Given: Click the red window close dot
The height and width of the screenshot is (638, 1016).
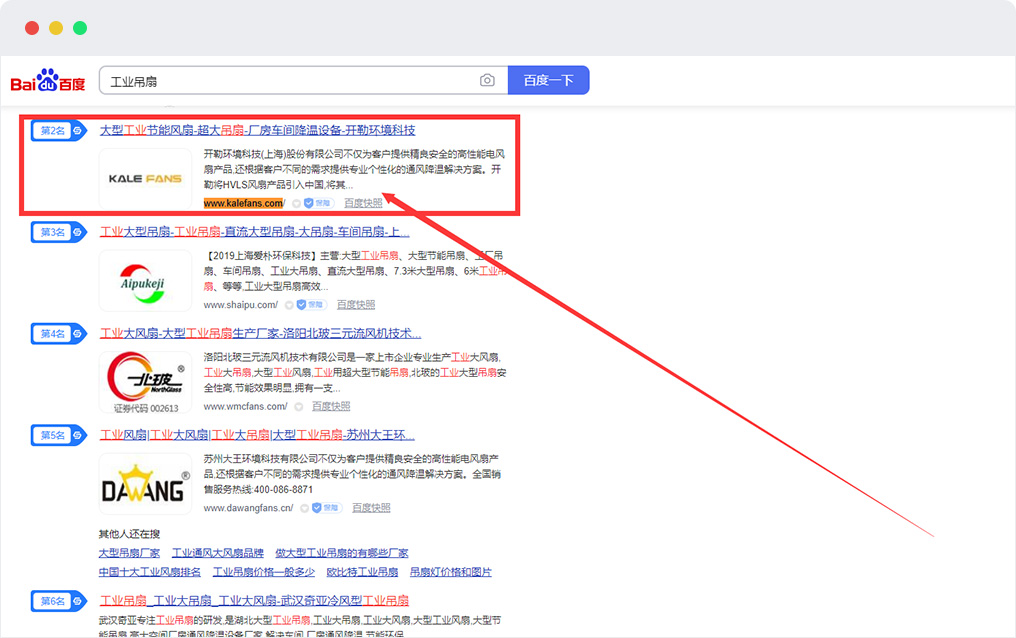Looking at the screenshot, I should coord(32,28).
